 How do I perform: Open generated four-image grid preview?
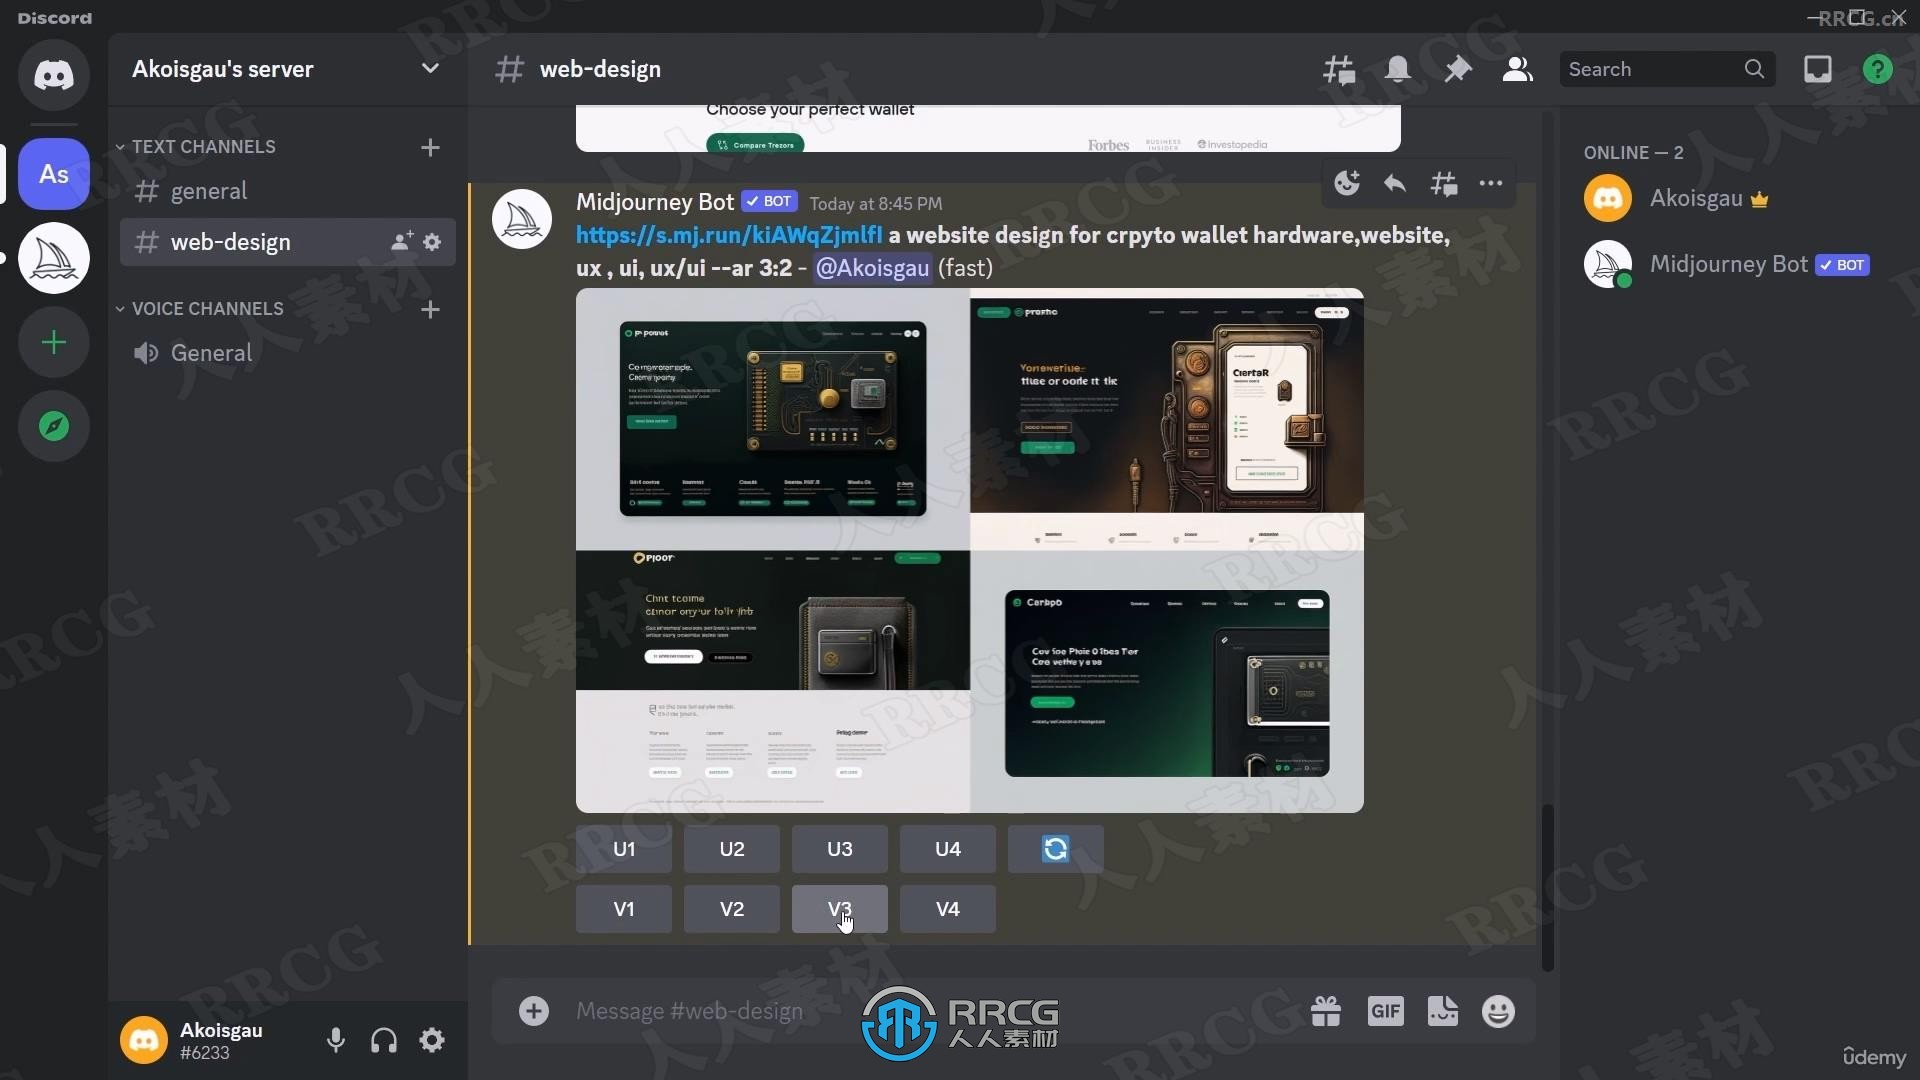pos(969,550)
